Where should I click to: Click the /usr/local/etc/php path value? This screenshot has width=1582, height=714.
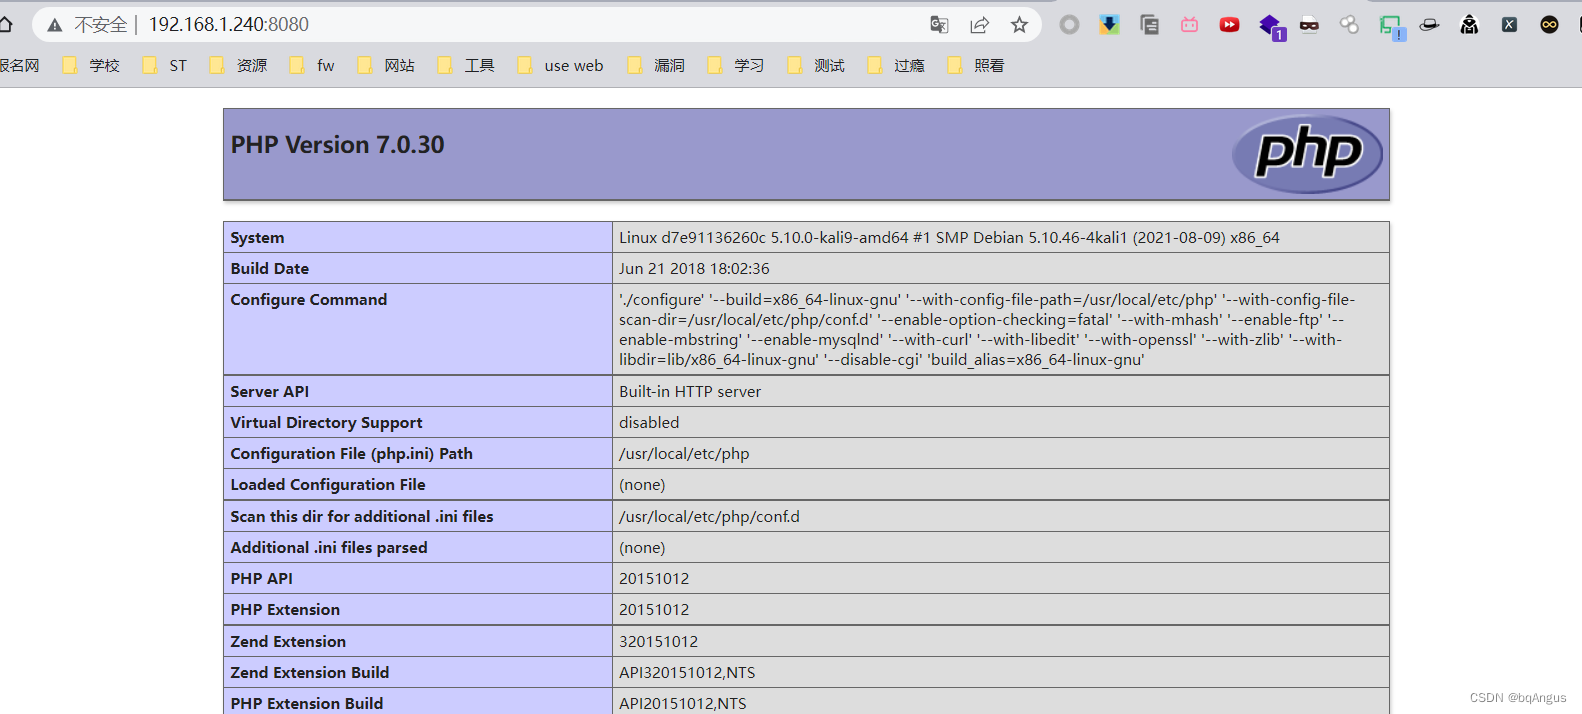point(684,454)
